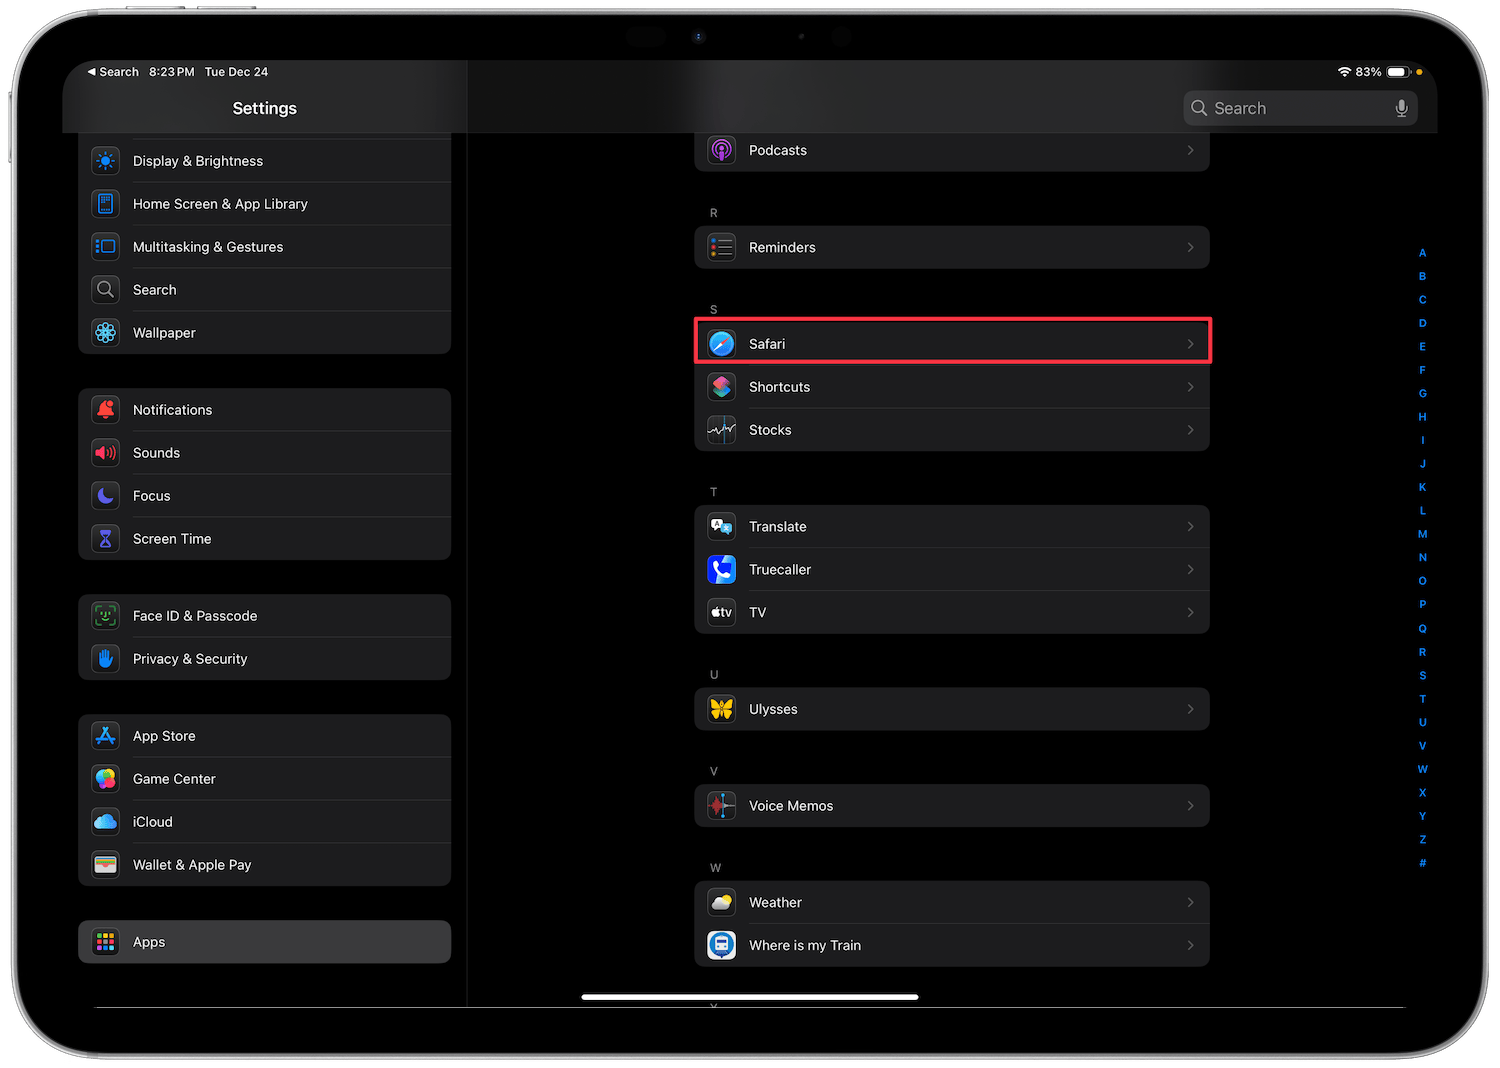This screenshot has height=1068, width=1500.
Task: Select the Ulysses butterfly icon
Action: (x=721, y=709)
